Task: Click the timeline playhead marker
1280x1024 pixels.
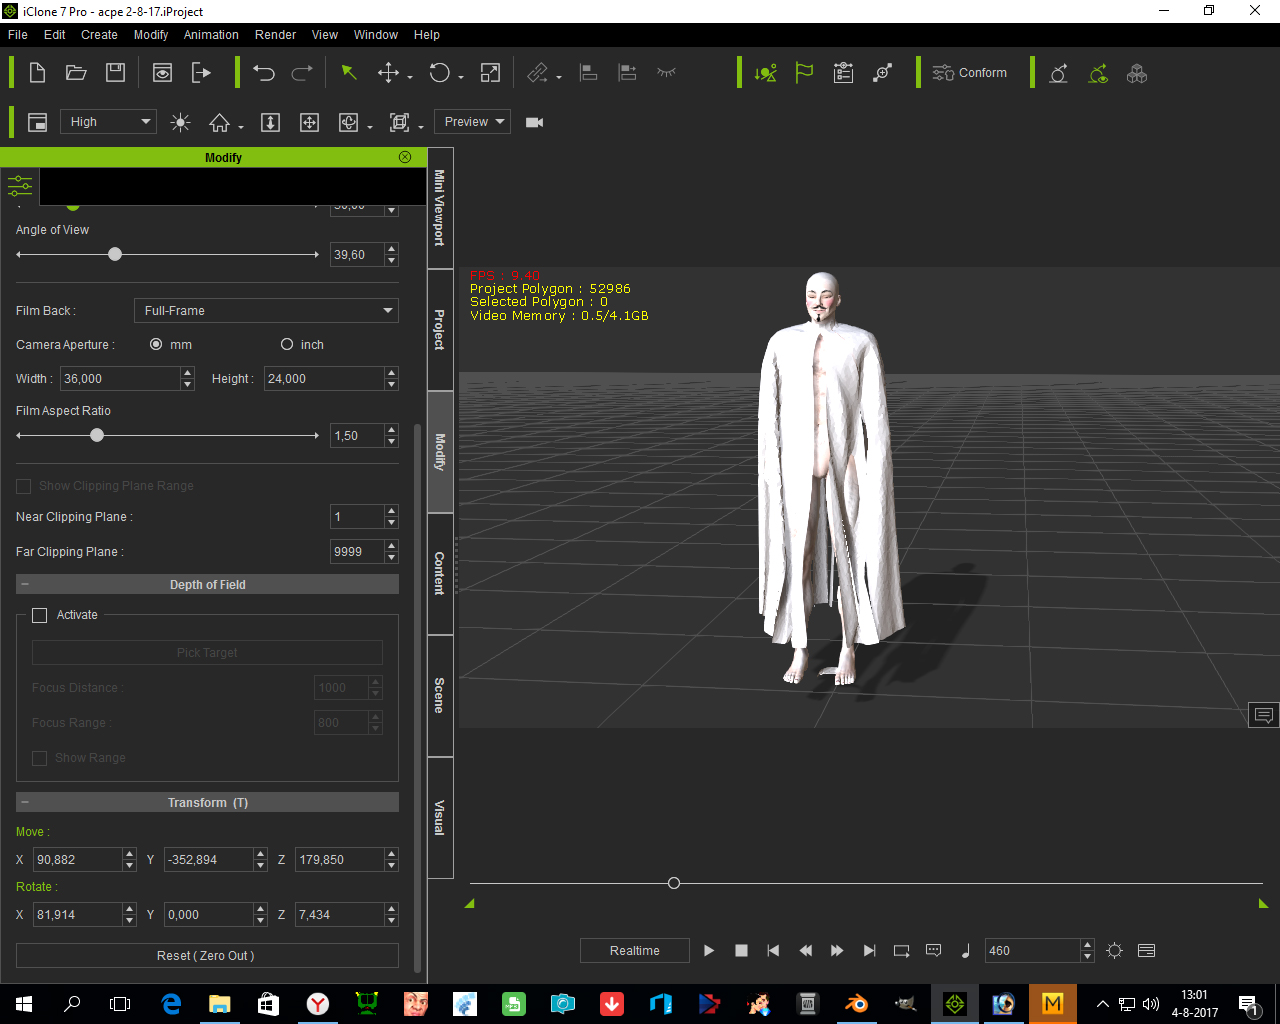Action: [674, 883]
